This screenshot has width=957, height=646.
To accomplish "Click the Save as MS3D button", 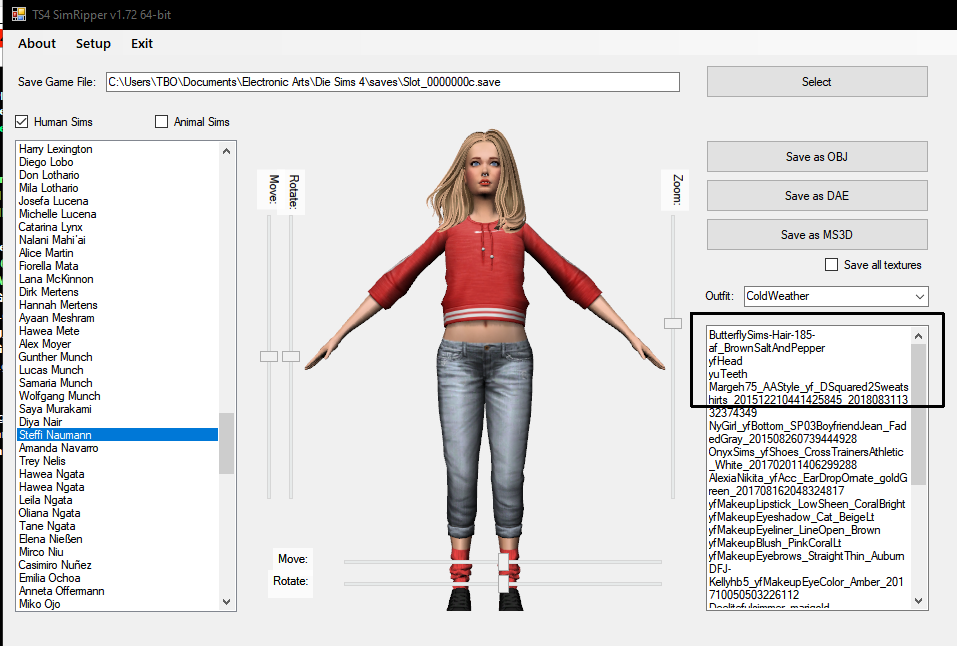I will pos(816,235).
